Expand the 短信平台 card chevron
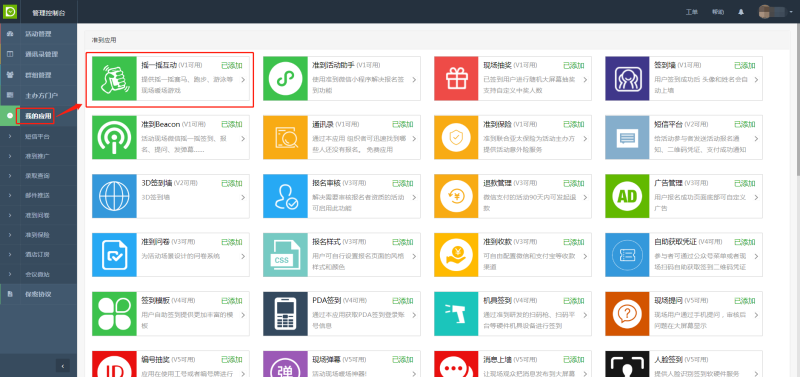Screen dimensions: 800x377 [756, 138]
